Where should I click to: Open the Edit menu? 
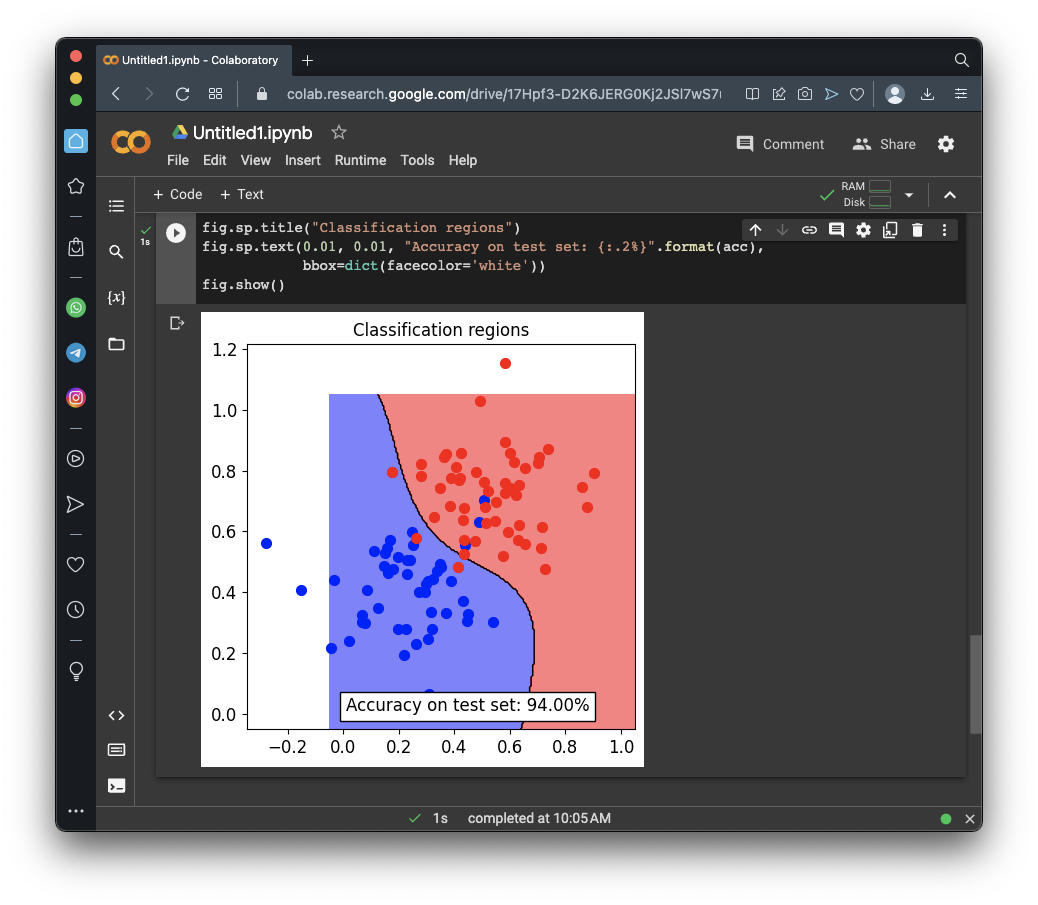(x=214, y=160)
